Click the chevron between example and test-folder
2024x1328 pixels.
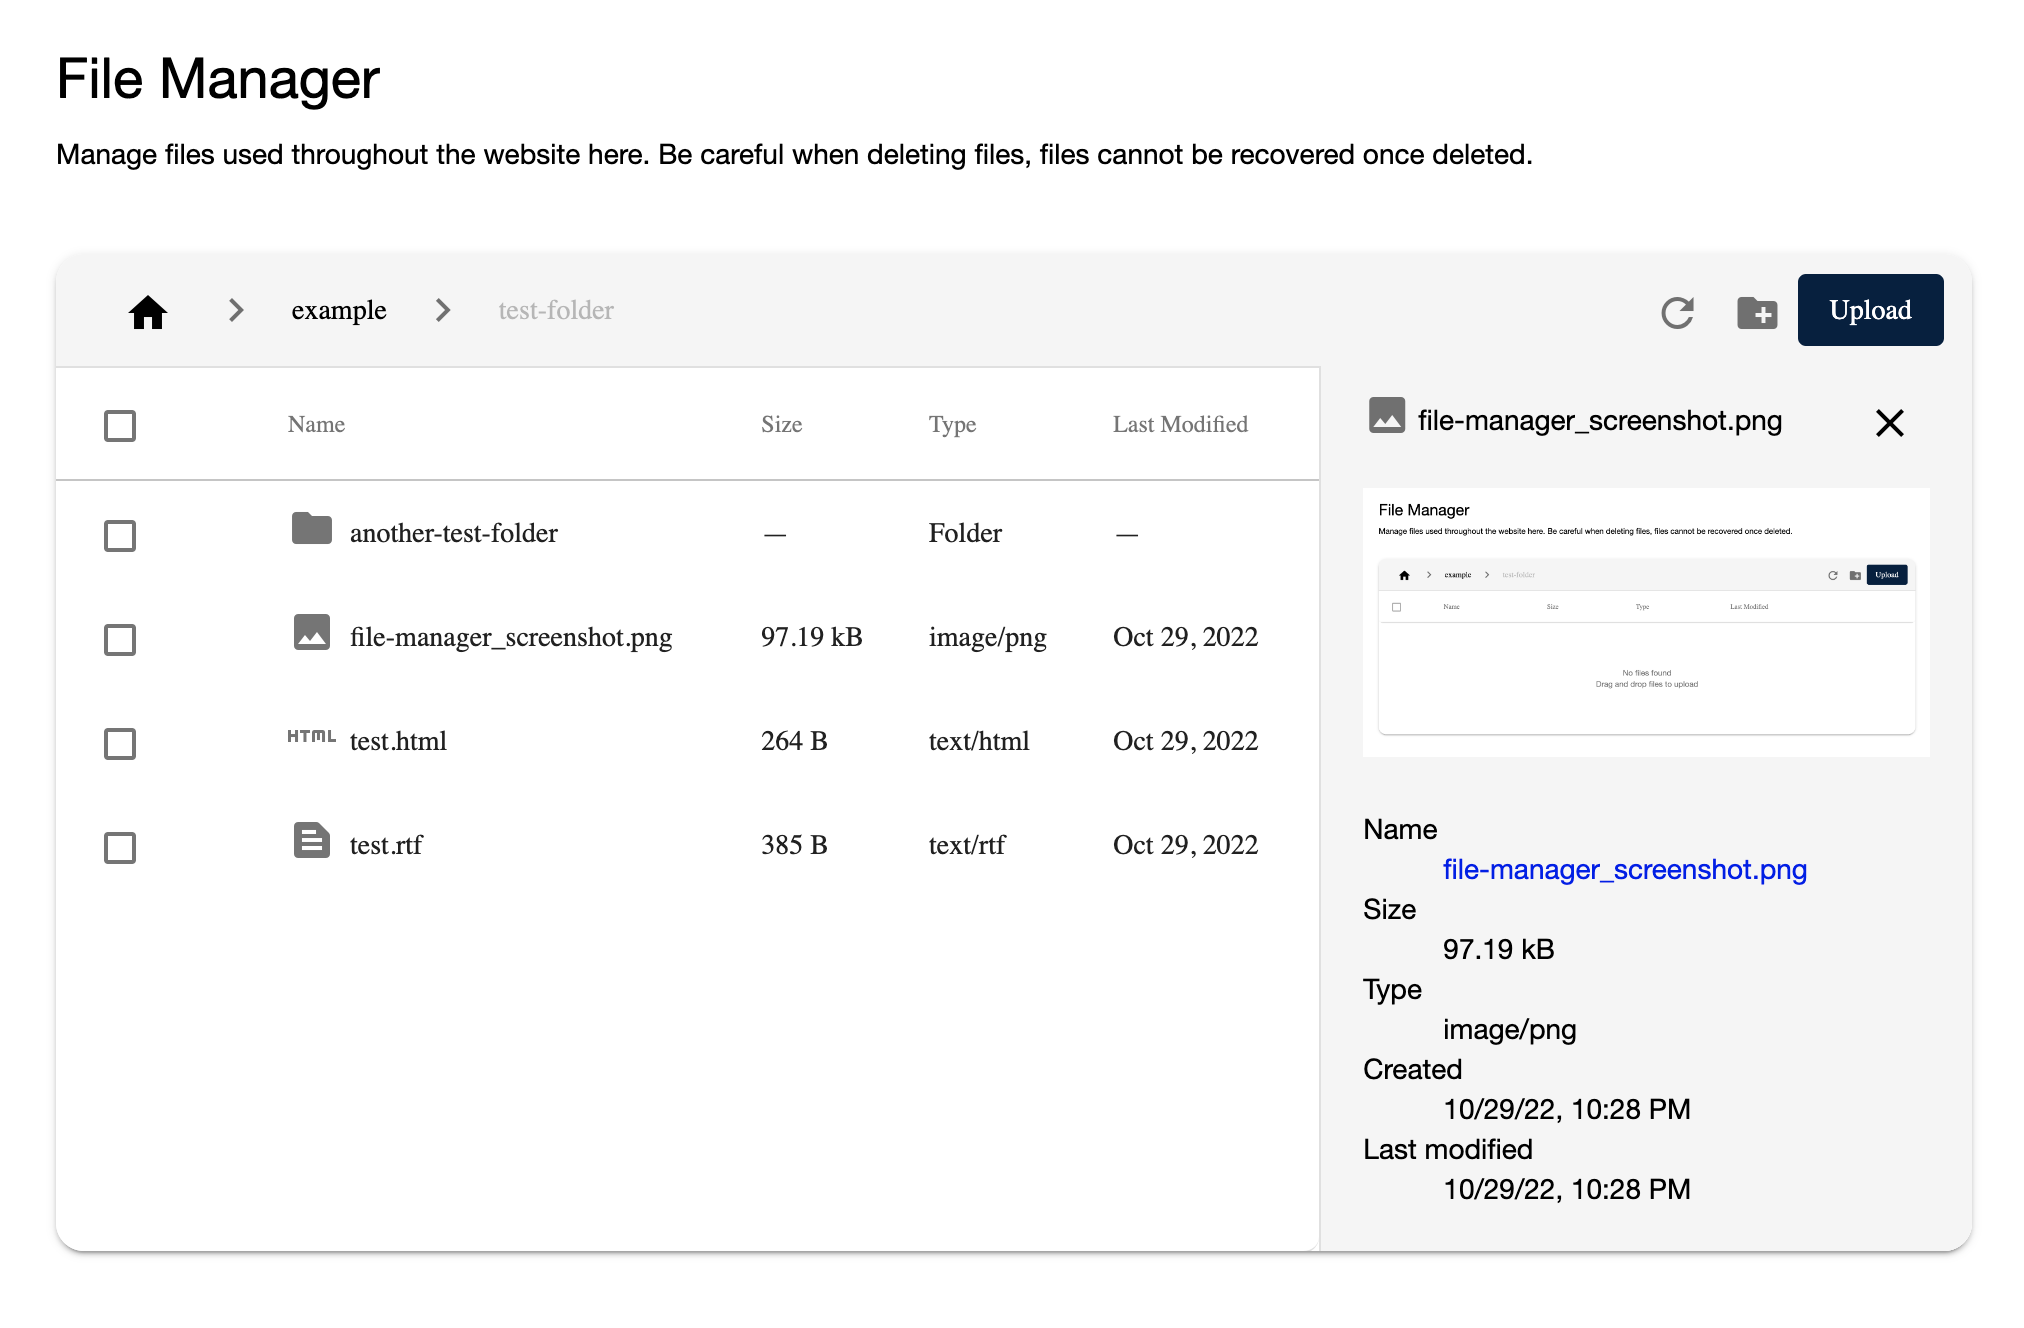[443, 310]
